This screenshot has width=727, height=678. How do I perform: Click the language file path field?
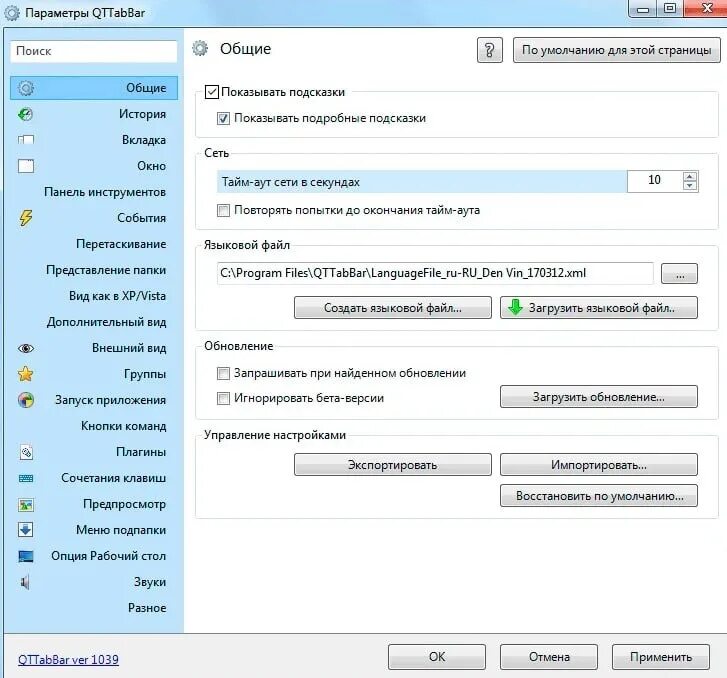tap(435, 273)
